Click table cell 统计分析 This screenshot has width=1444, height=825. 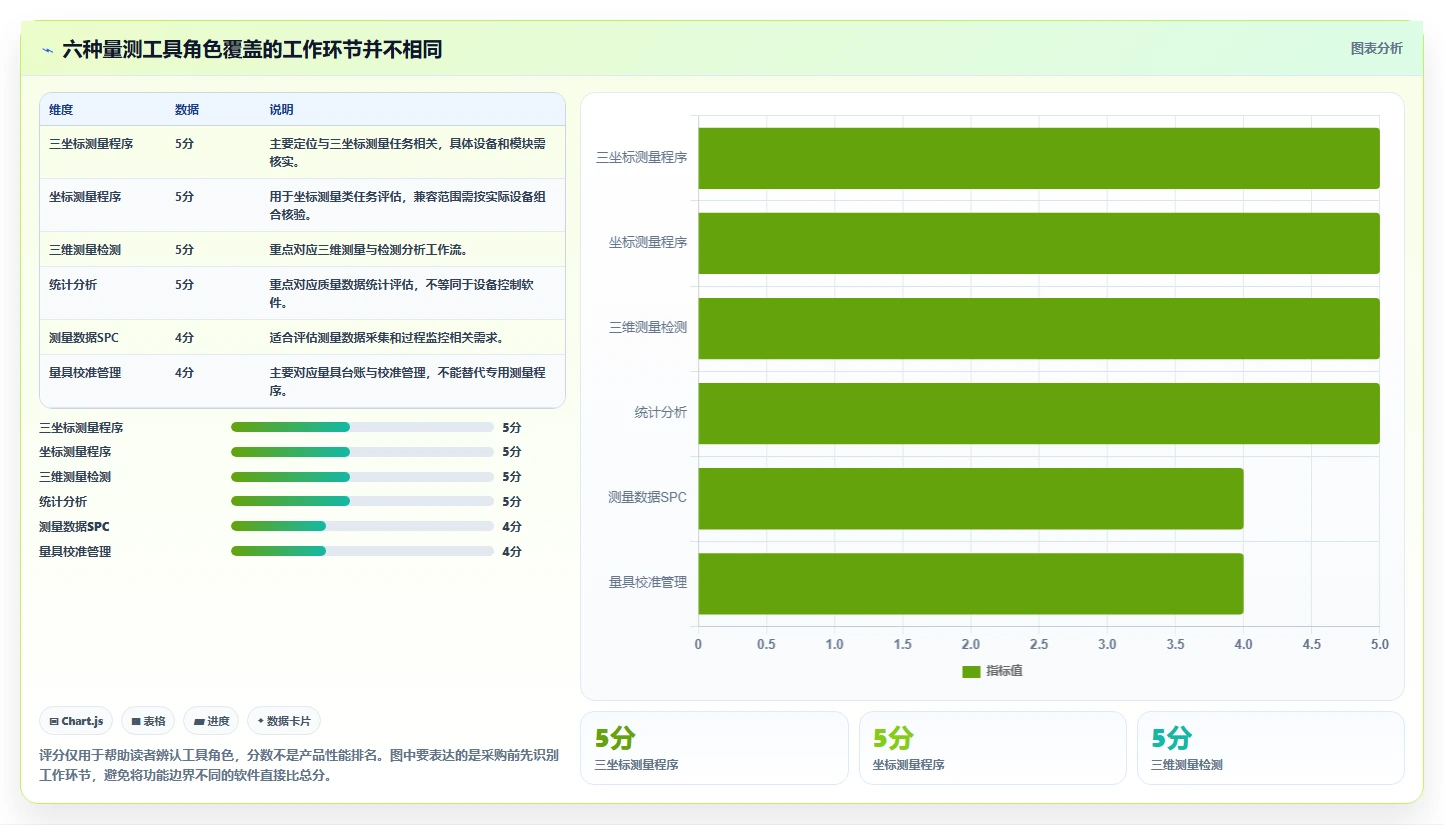pyautogui.click(x=73, y=285)
